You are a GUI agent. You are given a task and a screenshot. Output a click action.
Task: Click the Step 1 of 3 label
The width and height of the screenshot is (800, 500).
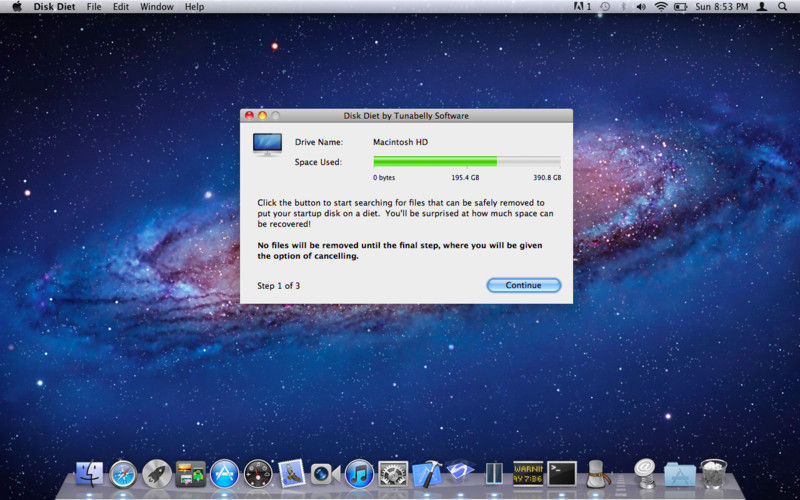click(279, 286)
